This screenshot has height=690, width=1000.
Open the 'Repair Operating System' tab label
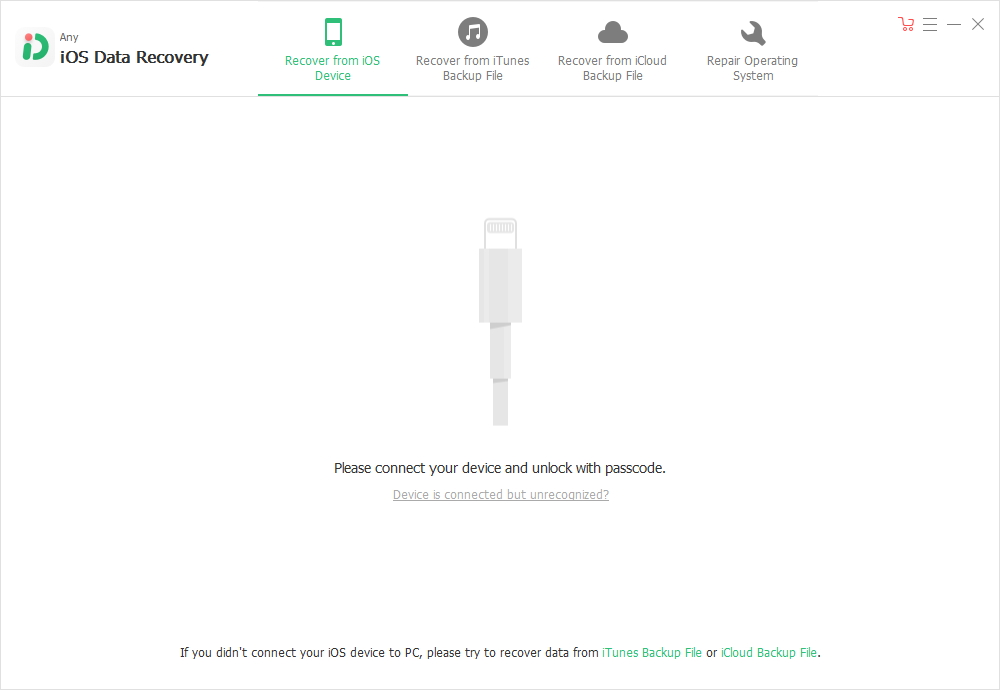753,68
